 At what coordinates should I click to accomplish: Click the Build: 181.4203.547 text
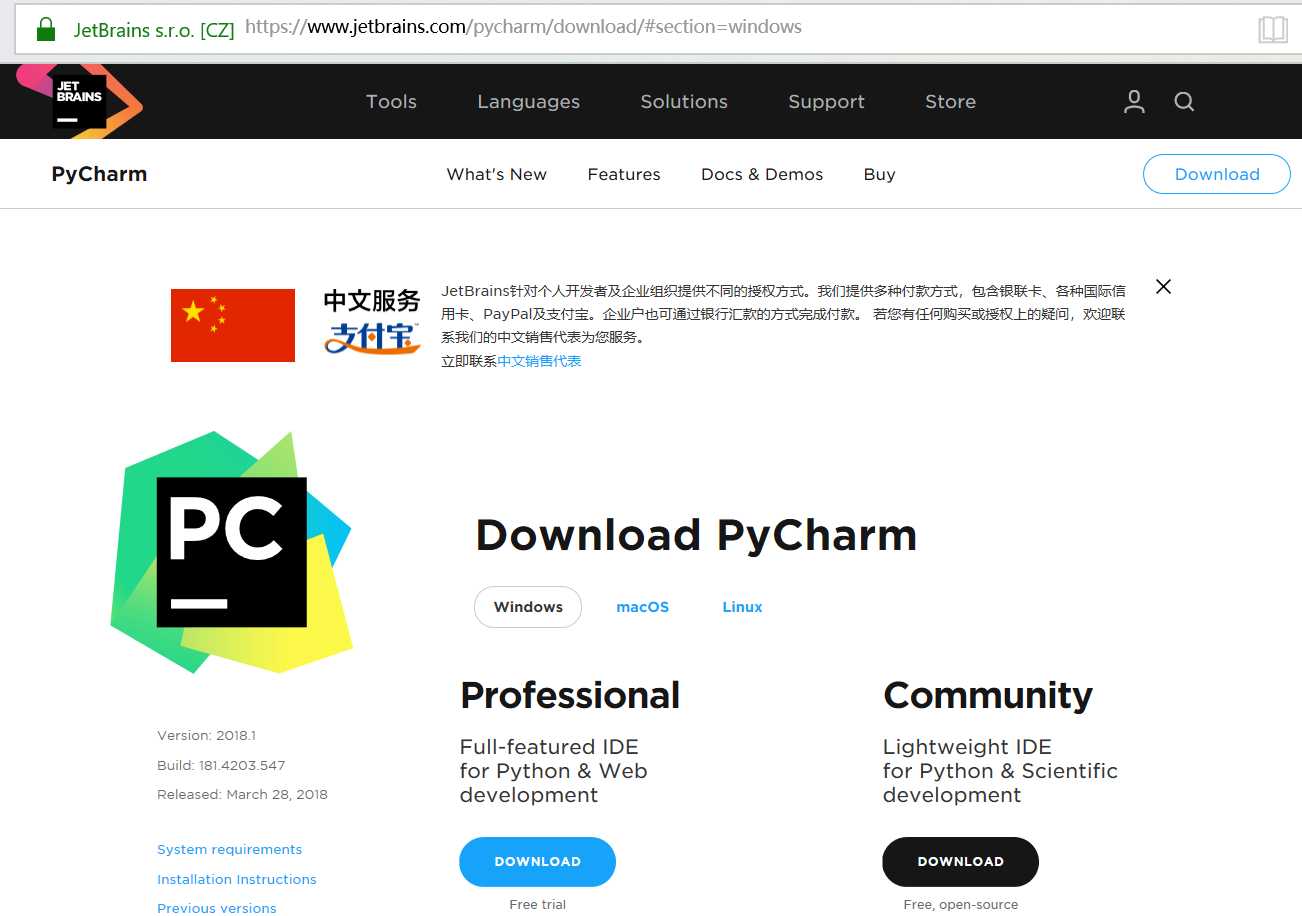point(221,765)
